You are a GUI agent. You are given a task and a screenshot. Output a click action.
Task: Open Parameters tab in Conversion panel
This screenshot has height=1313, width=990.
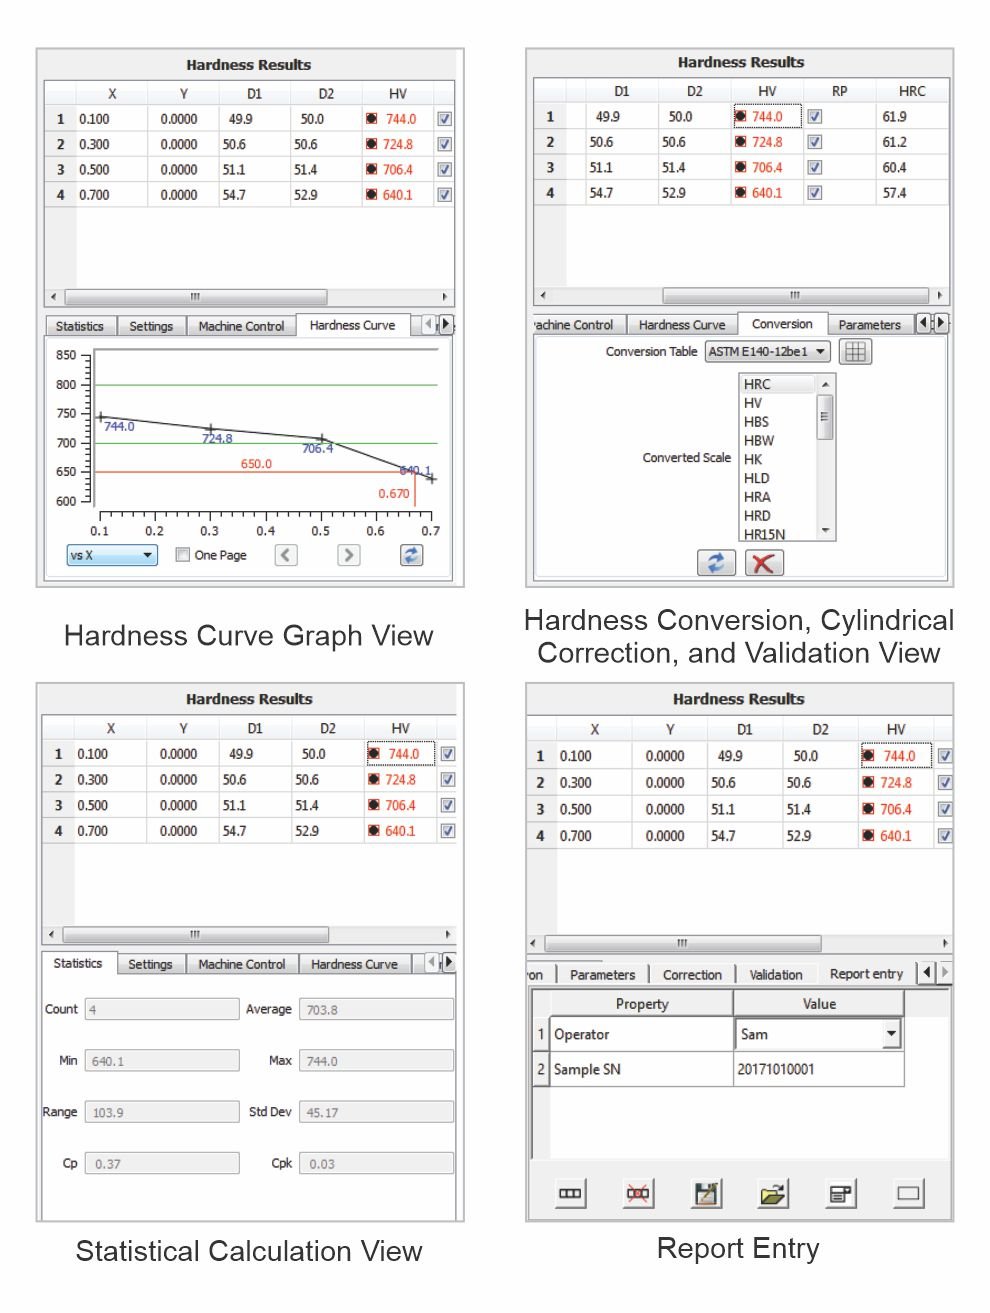(x=869, y=325)
